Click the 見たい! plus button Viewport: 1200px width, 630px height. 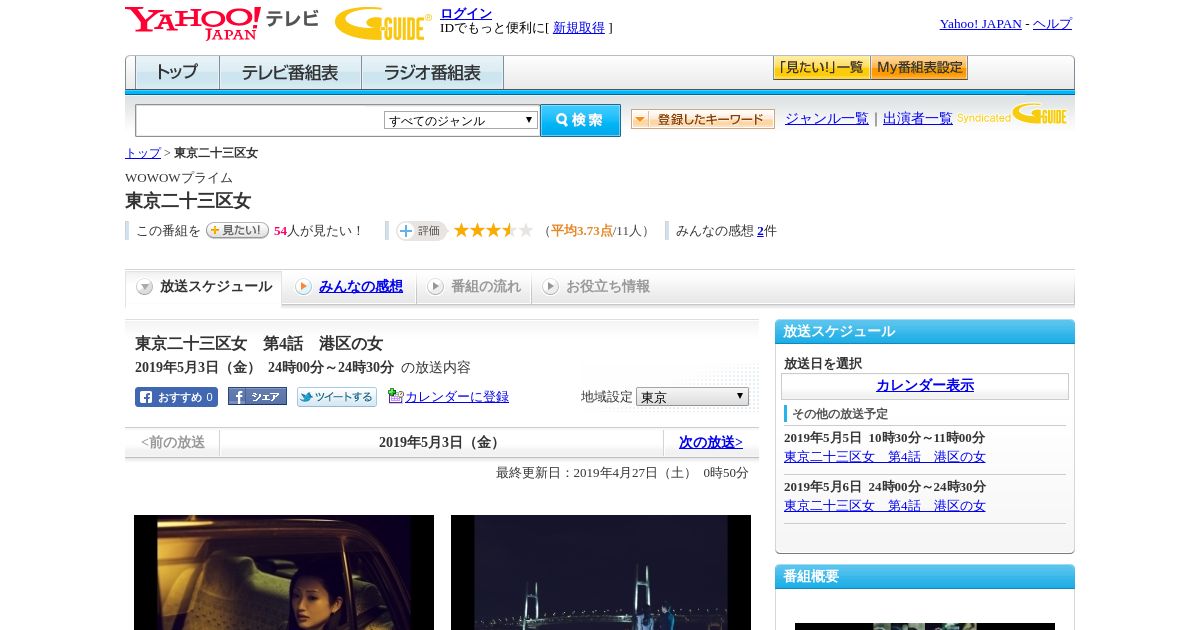237,230
